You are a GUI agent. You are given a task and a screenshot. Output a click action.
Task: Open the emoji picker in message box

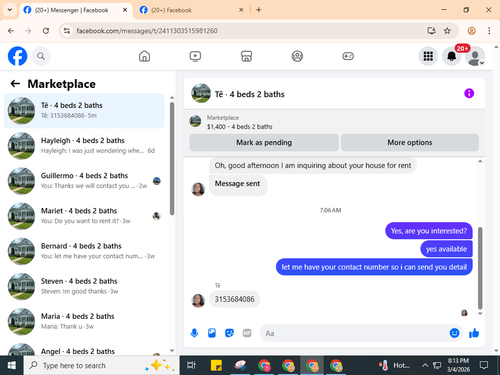click(x=454, y=333)
